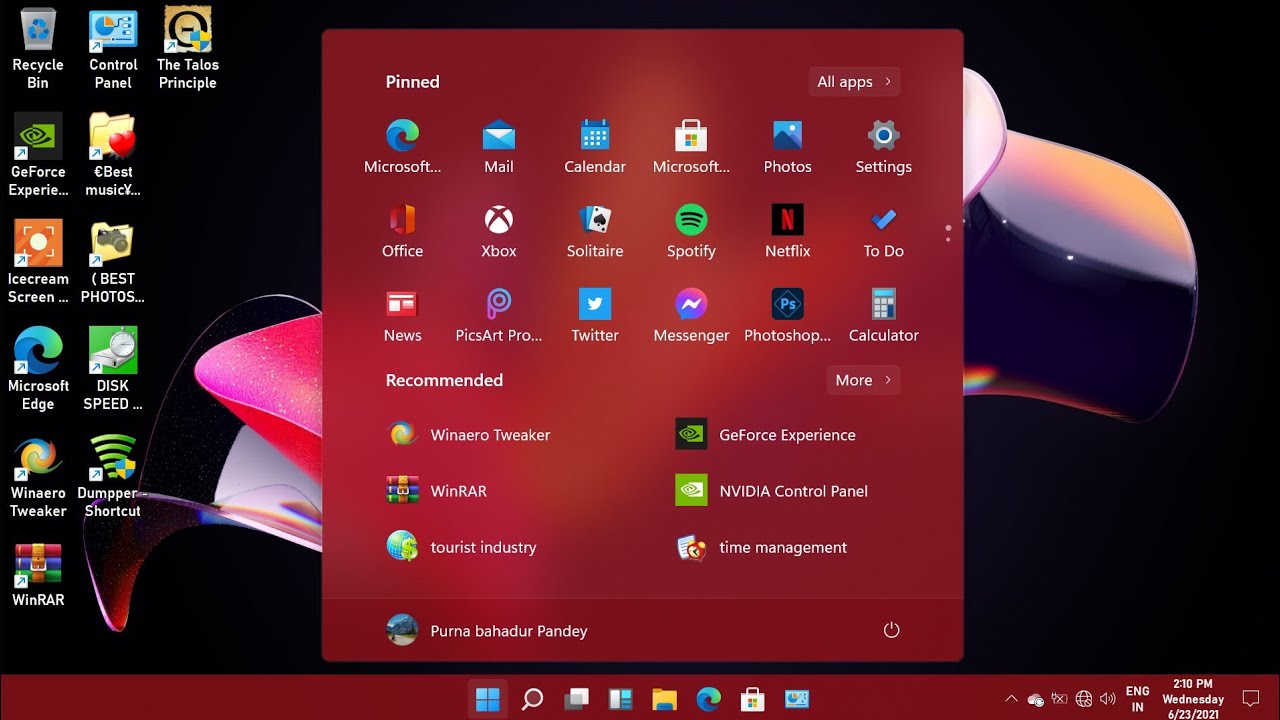Open recommended WinRAR entry

[x=437, y=491]
